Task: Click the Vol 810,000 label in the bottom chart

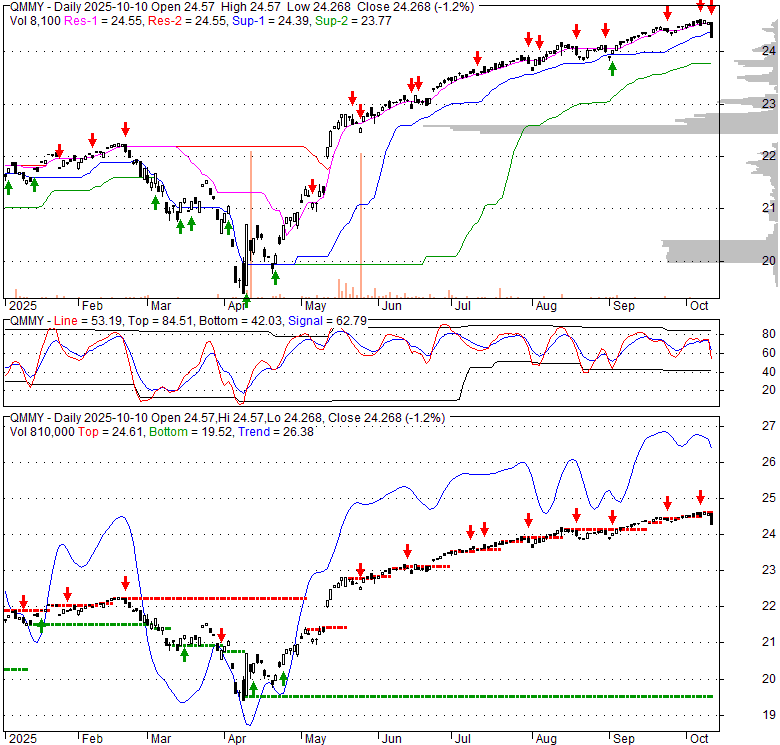Action: click(x=40, y=431)
